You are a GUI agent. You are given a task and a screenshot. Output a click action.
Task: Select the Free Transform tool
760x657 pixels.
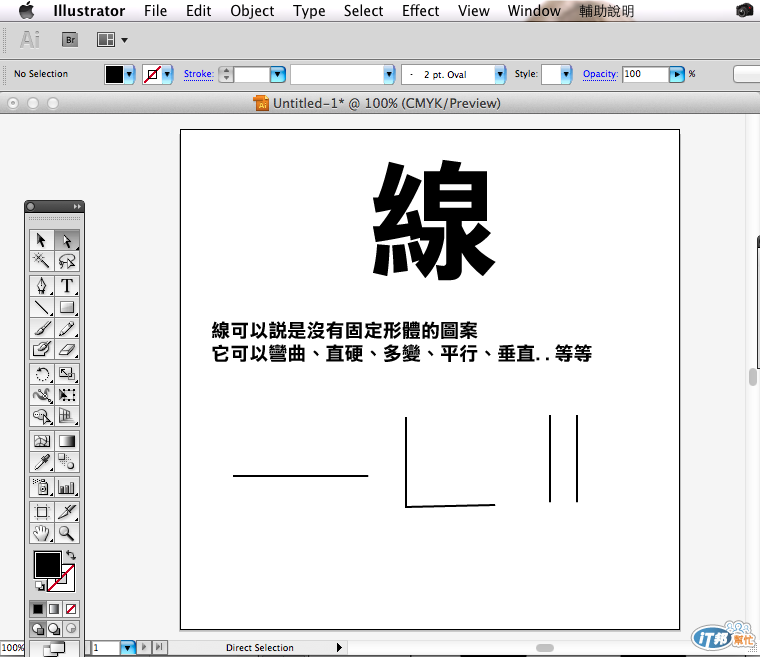coord(67,395)
